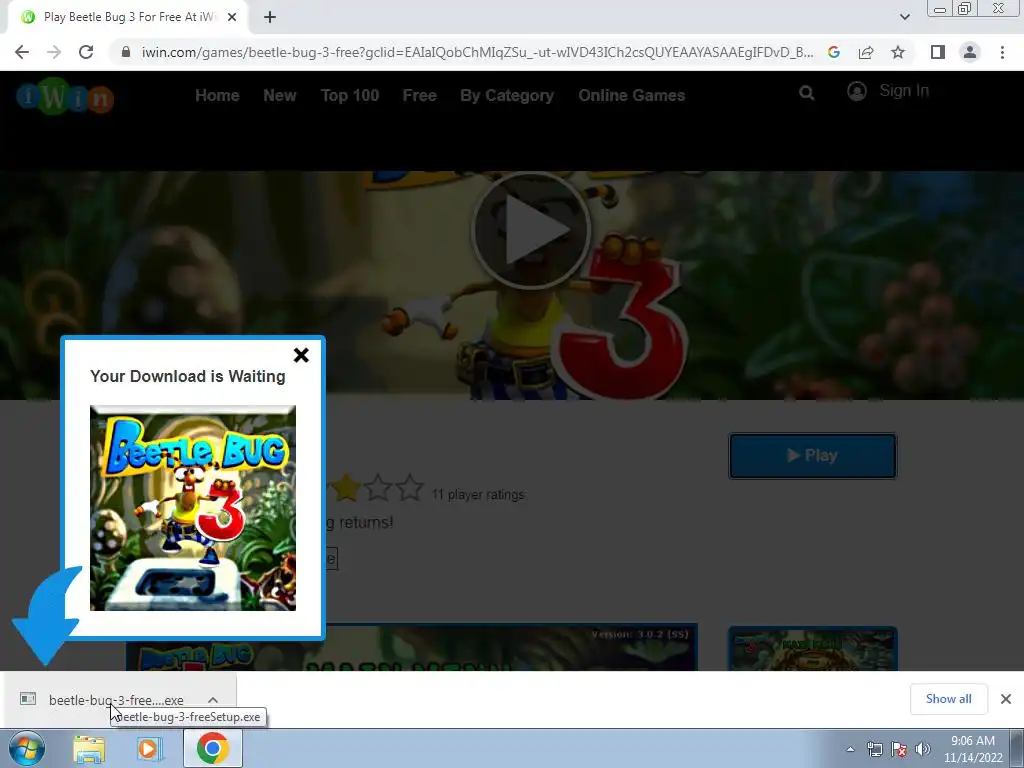Image resolution: width=1024 pixels, height=768 pixels.
Task: Click the 11 player ratings text
Action: click(x=478, y=495)
